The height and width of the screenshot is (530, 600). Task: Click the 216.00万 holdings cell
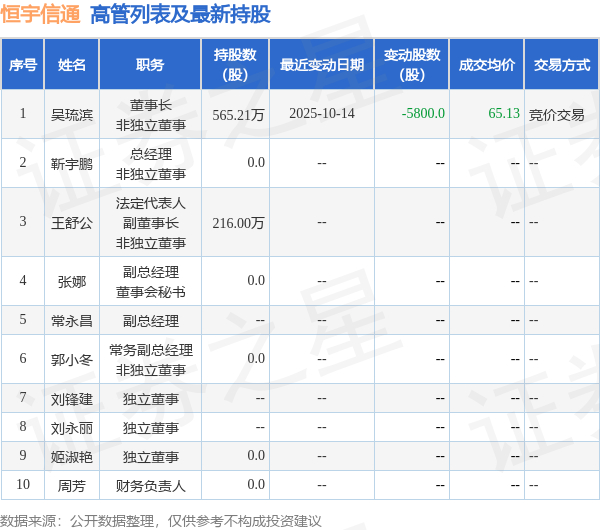(238, 223)
